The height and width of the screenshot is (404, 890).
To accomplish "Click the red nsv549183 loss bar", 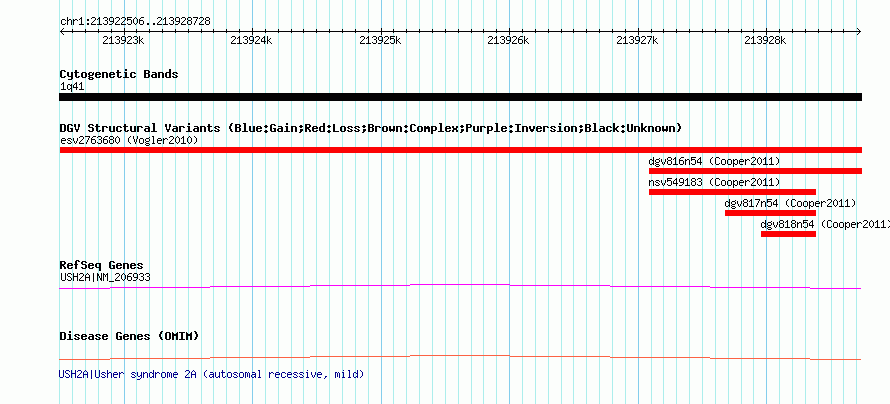I will tap(732, 192).
